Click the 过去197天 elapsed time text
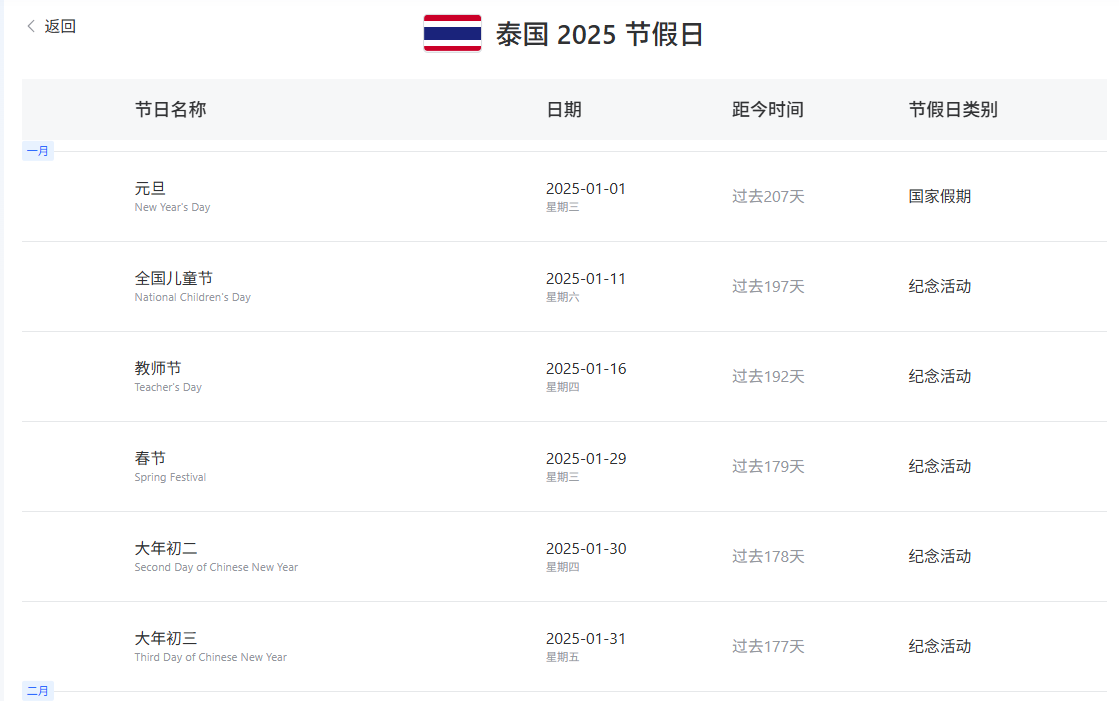 click(x=767, y=287)
